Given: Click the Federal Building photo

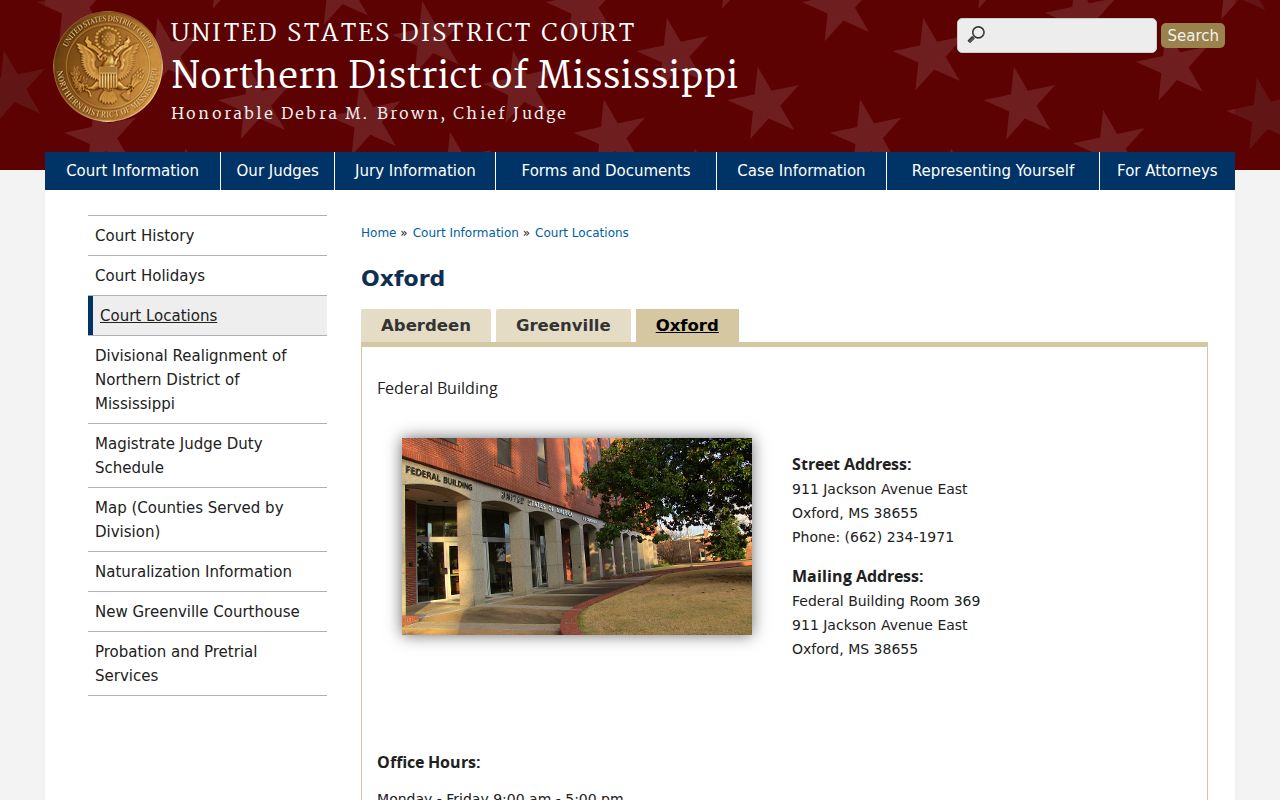Looking at the screenshot, I should 577,536.
